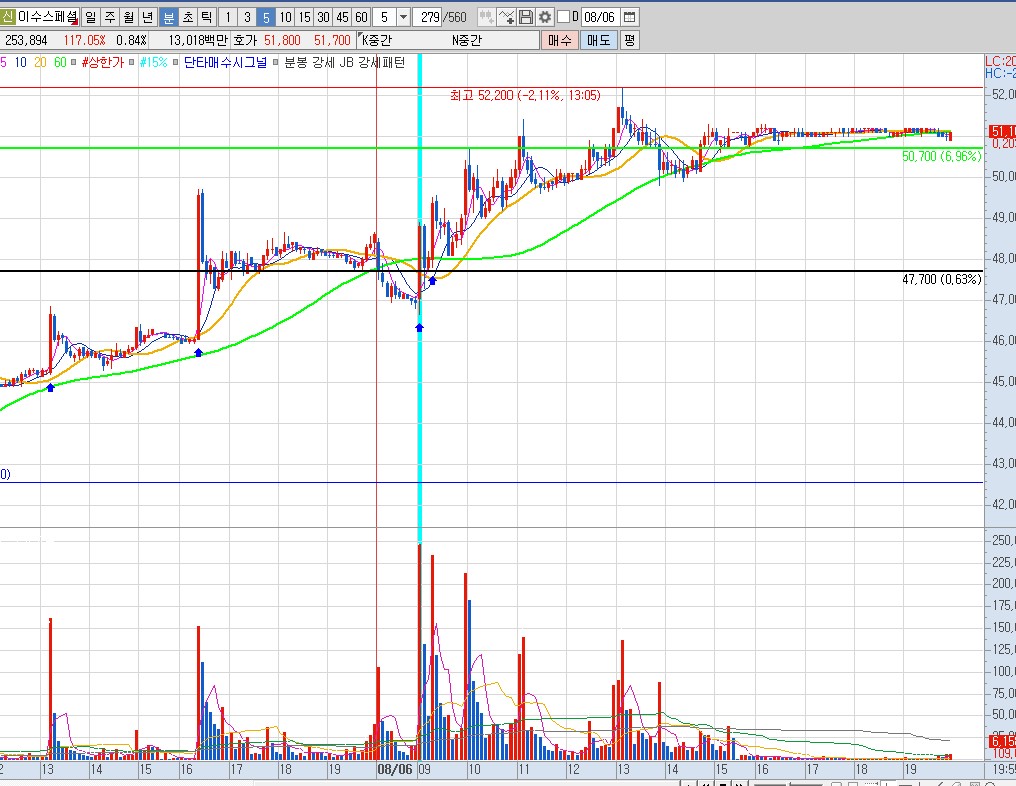Image resolution: width=1016 pixels, height=786 pixels.
Task: Open the calendar date picker icon
Action: (629, 17)
